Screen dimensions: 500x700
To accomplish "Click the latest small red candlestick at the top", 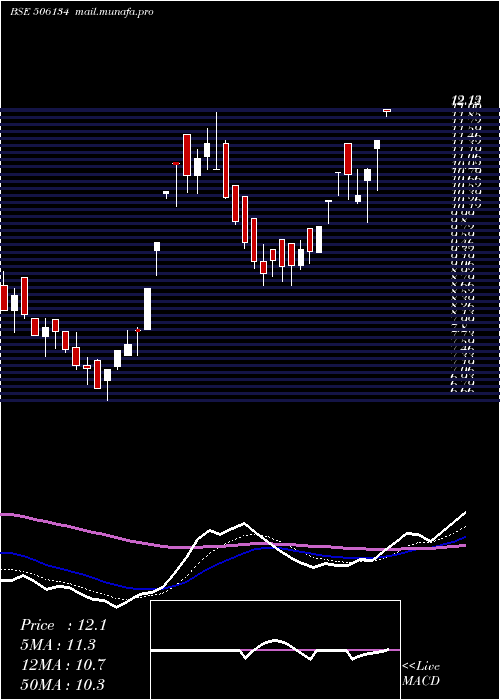I will 387,111.
